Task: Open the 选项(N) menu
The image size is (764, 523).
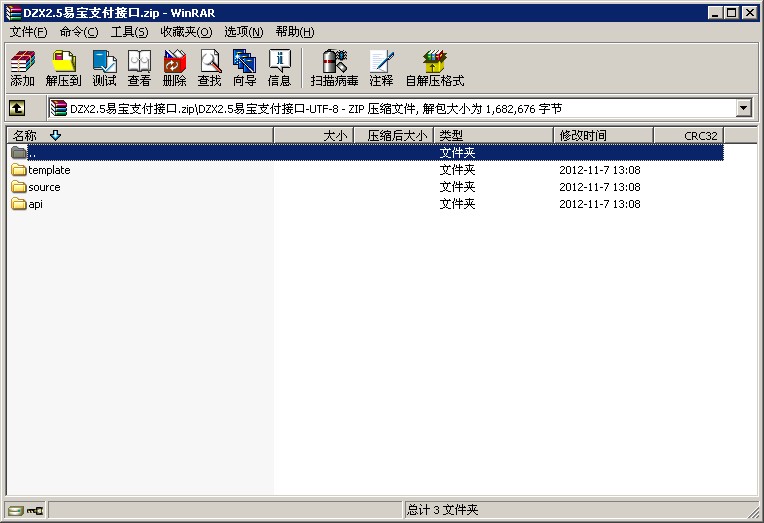Action: point(244,32)
